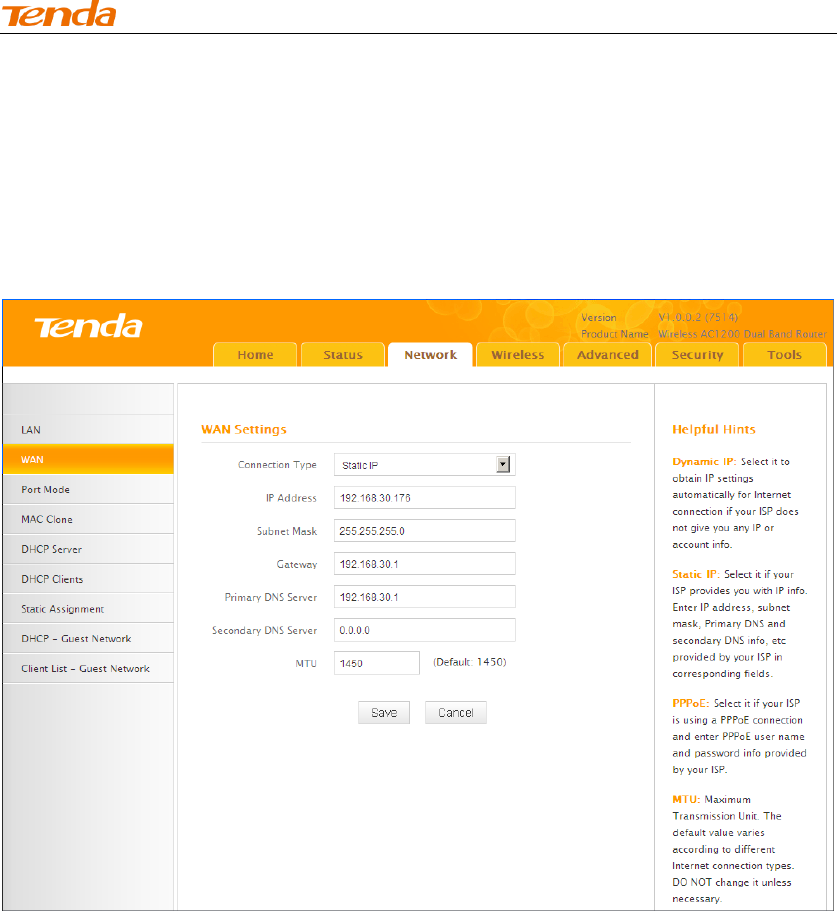Go to MAC Clone page
The width and height of the screenshot is (837, 911).
tap(88, 519)
